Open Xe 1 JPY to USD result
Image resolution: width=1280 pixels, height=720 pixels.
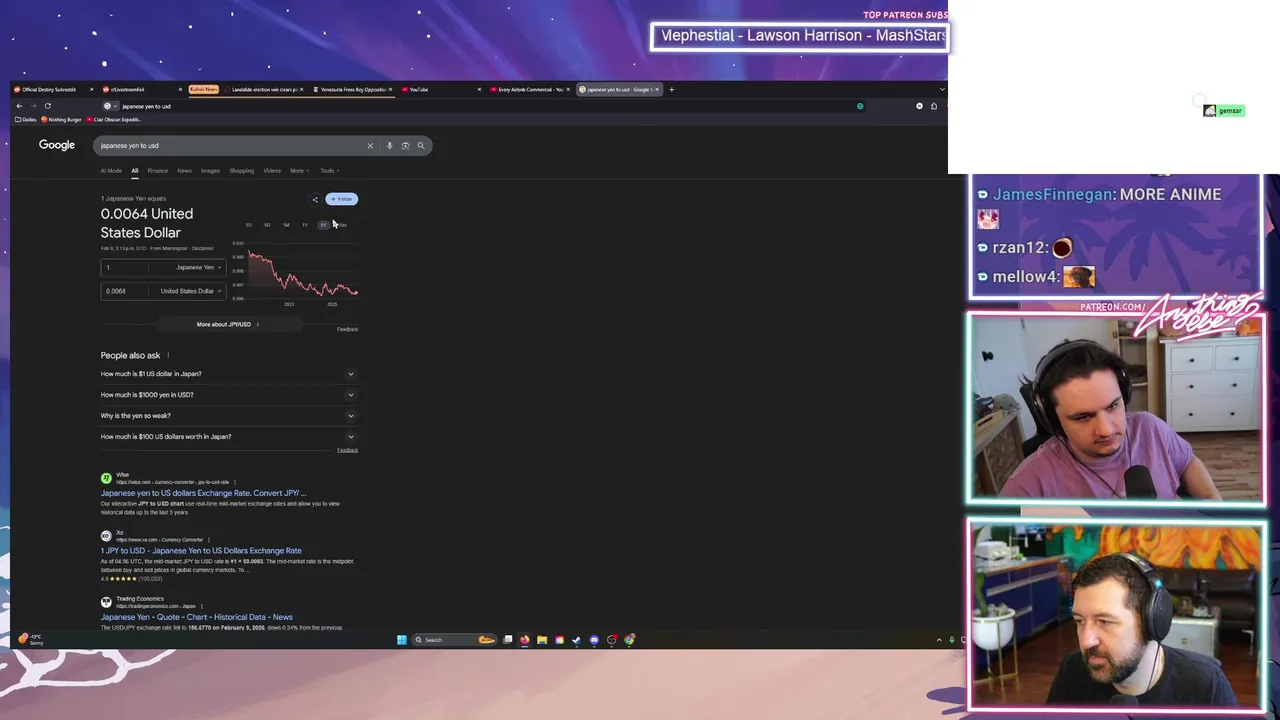200,551
